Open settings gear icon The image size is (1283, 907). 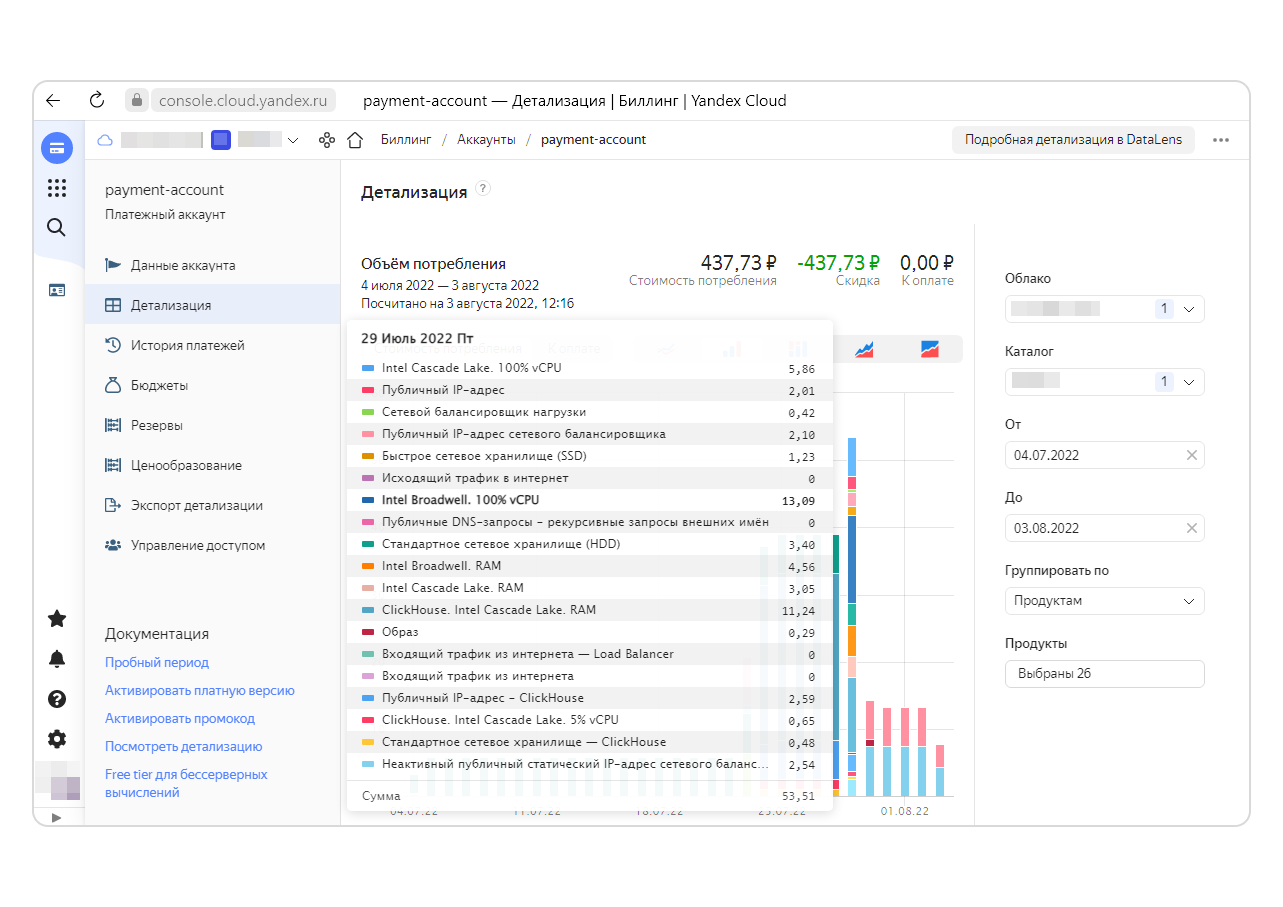click(57, 739)
